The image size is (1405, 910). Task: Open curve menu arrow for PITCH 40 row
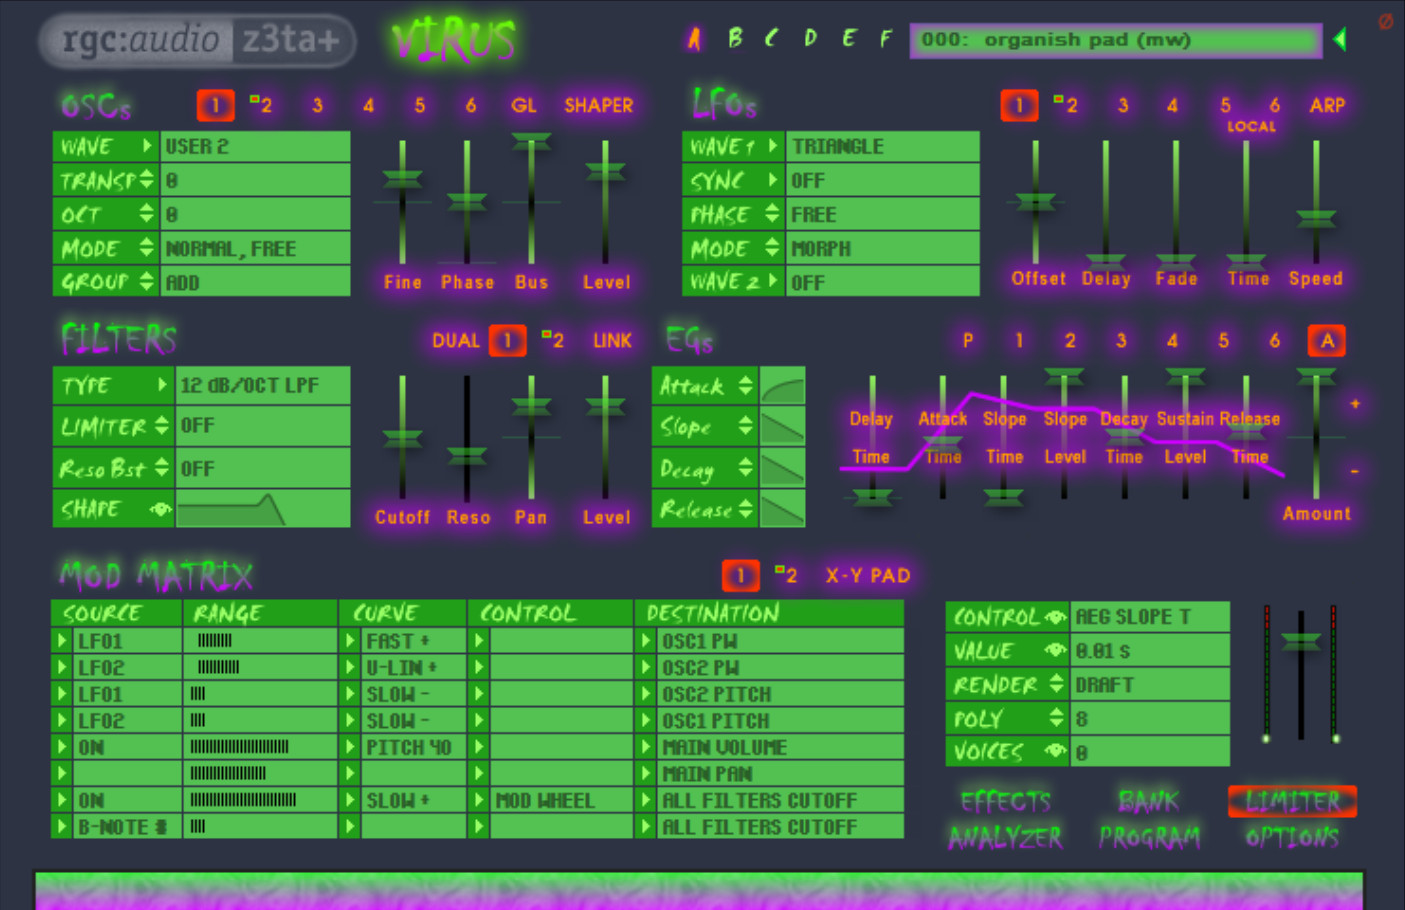(x=350, y=747)
